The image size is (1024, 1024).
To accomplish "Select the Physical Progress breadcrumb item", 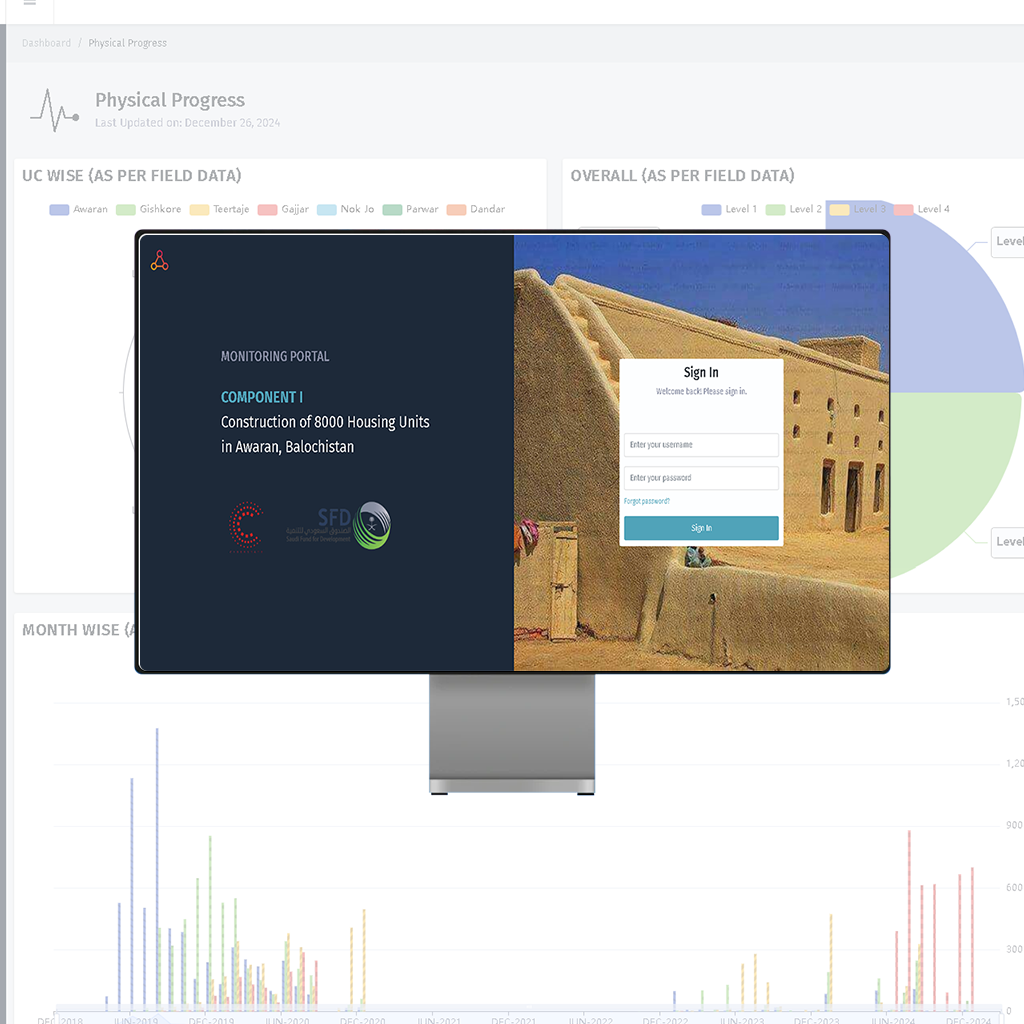I will click(127, 43).
